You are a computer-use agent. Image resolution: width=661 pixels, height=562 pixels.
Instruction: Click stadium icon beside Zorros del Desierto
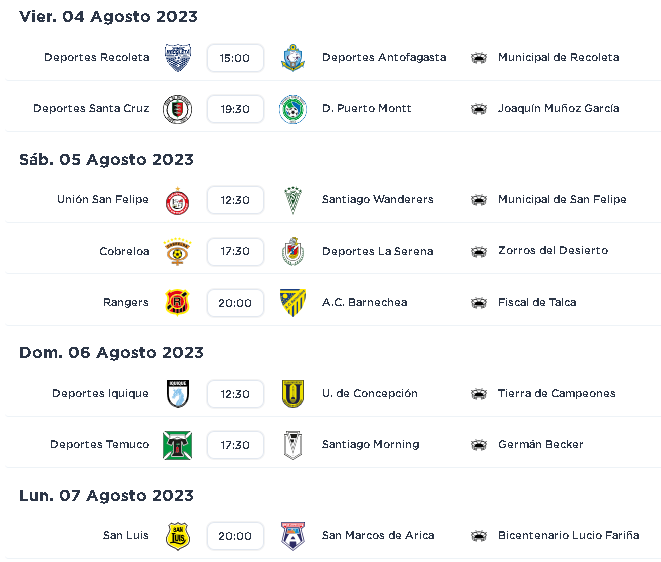click(478, 252)
